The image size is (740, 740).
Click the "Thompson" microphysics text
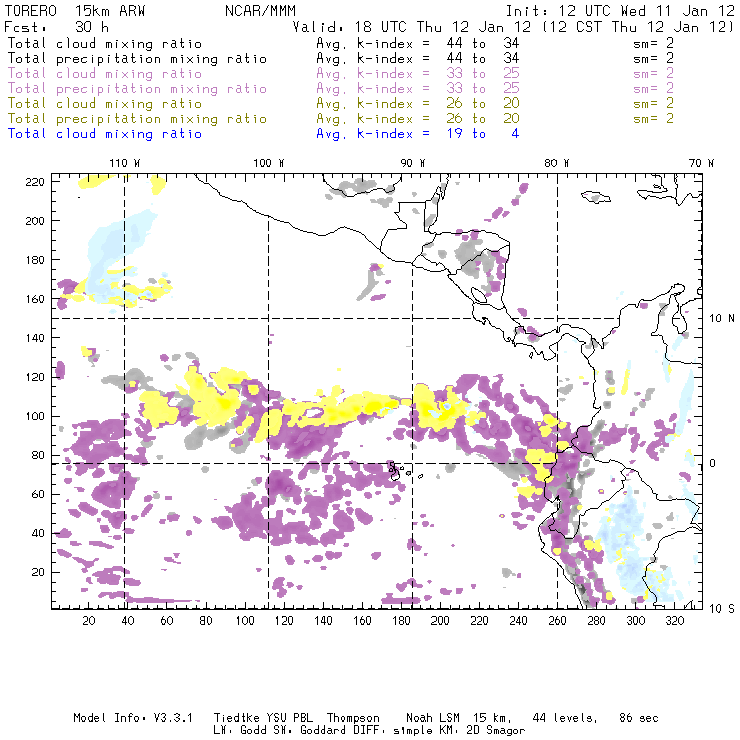(353, 718)
